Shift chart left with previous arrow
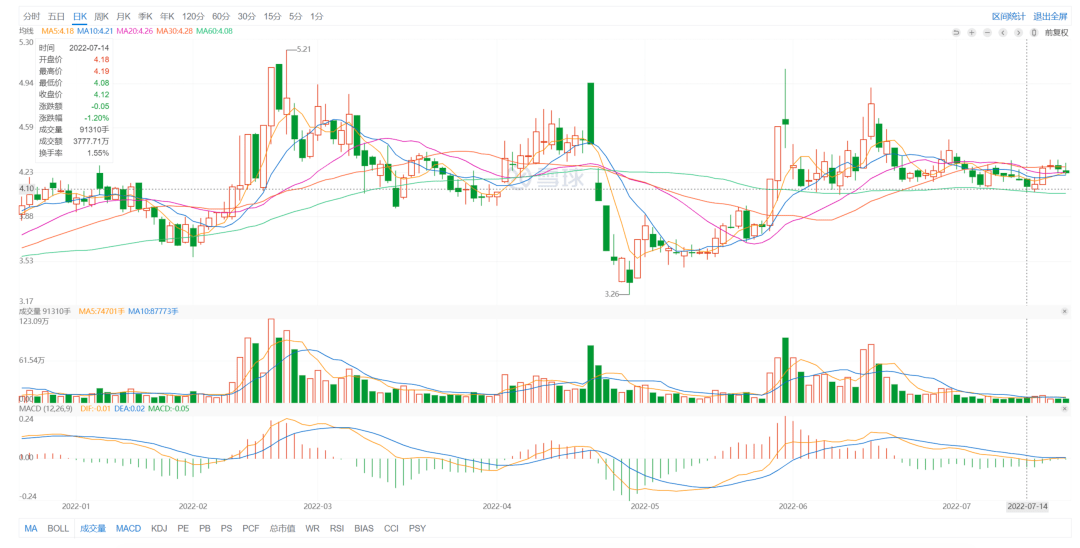 point(1002,33)
